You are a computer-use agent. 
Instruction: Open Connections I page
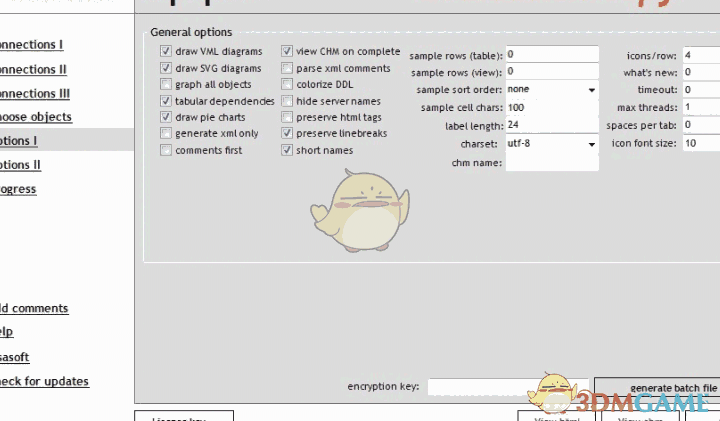[31, 45]
